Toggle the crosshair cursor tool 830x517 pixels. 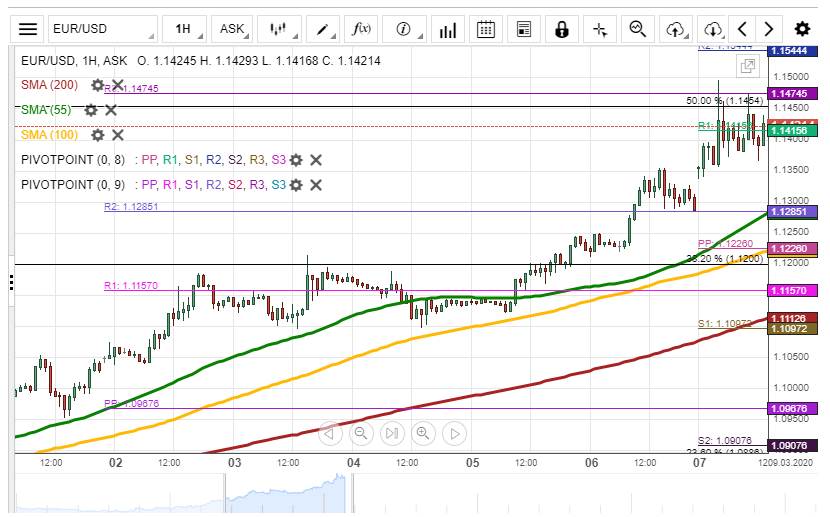pos(600,29)
